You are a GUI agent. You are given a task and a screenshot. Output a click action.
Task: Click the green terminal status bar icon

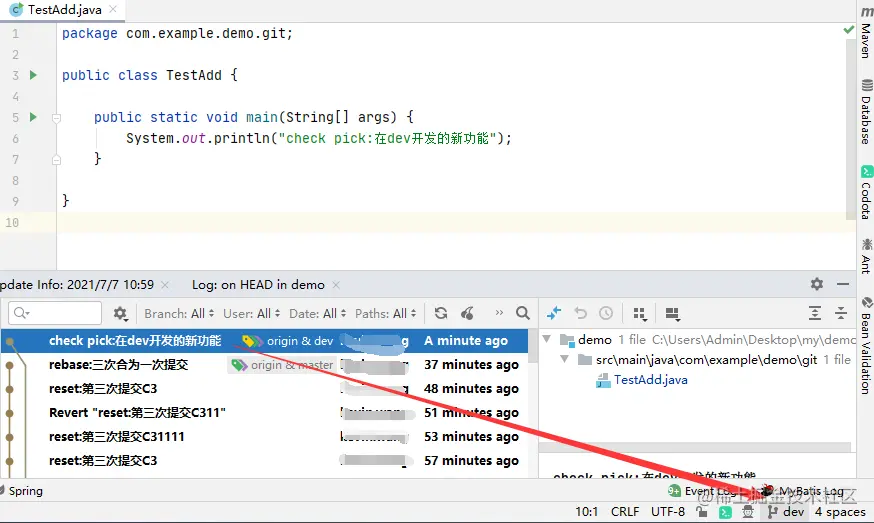point(725,512)
